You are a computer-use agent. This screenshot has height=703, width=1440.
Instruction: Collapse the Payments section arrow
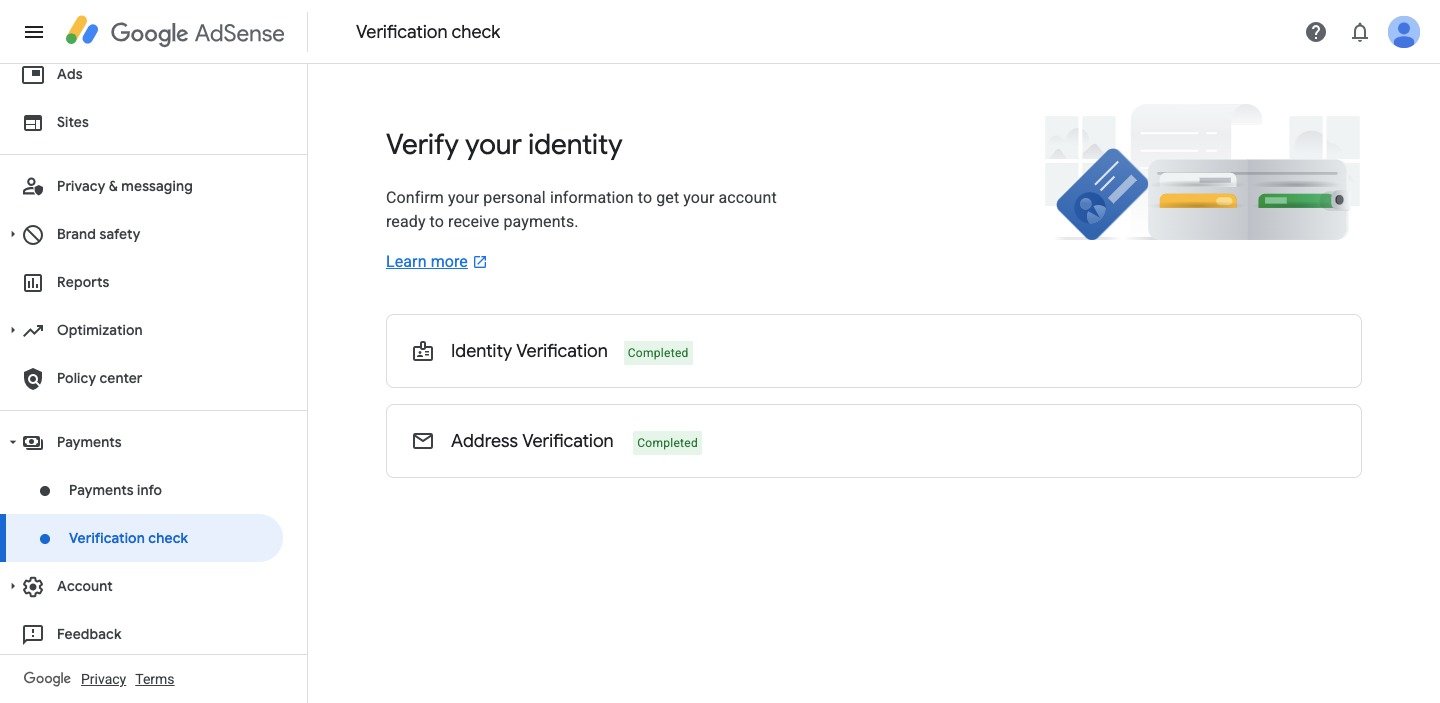[13, 442]
